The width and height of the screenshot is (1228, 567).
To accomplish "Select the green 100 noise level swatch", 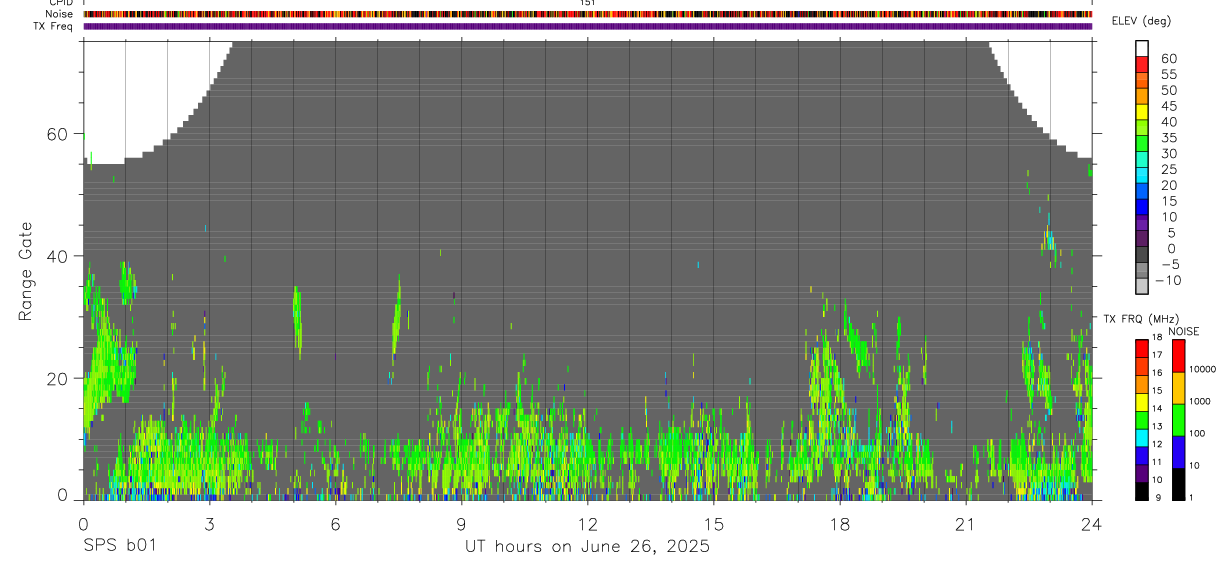I will pyautogui.click(x=1179, y=420).
